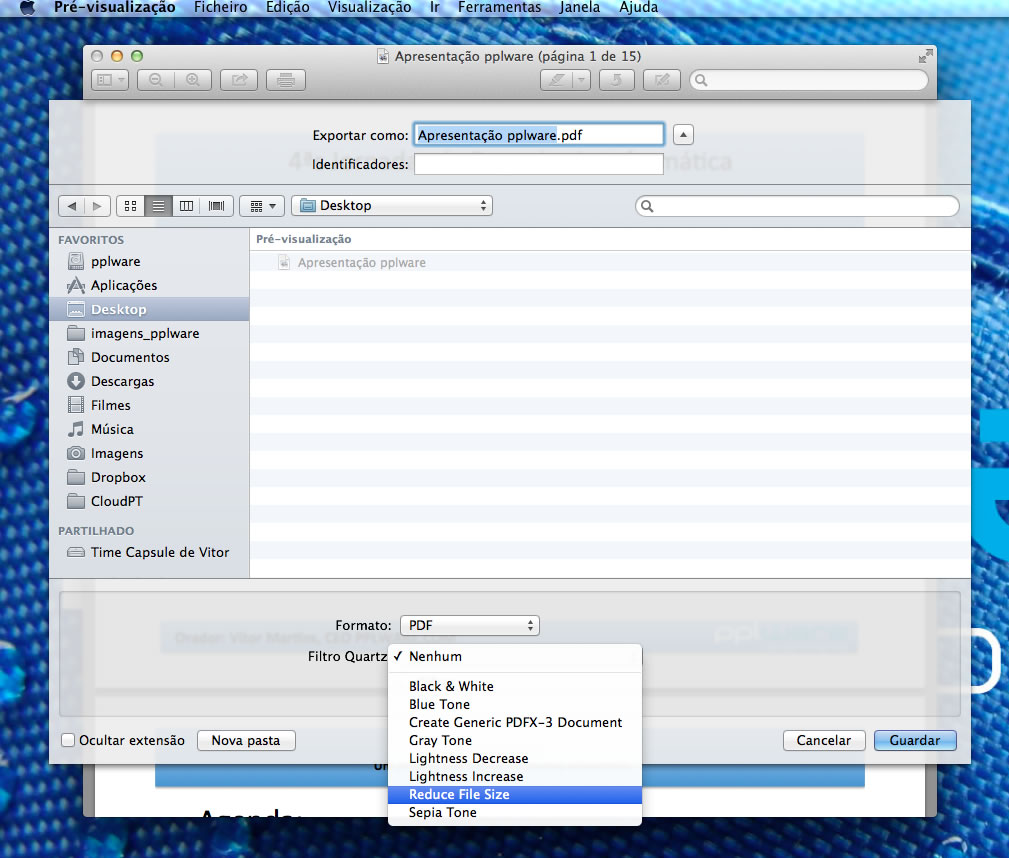The image size is (1009, 858).
Task: Open the Formato PDF dropdown
Action: click(469, 626)
